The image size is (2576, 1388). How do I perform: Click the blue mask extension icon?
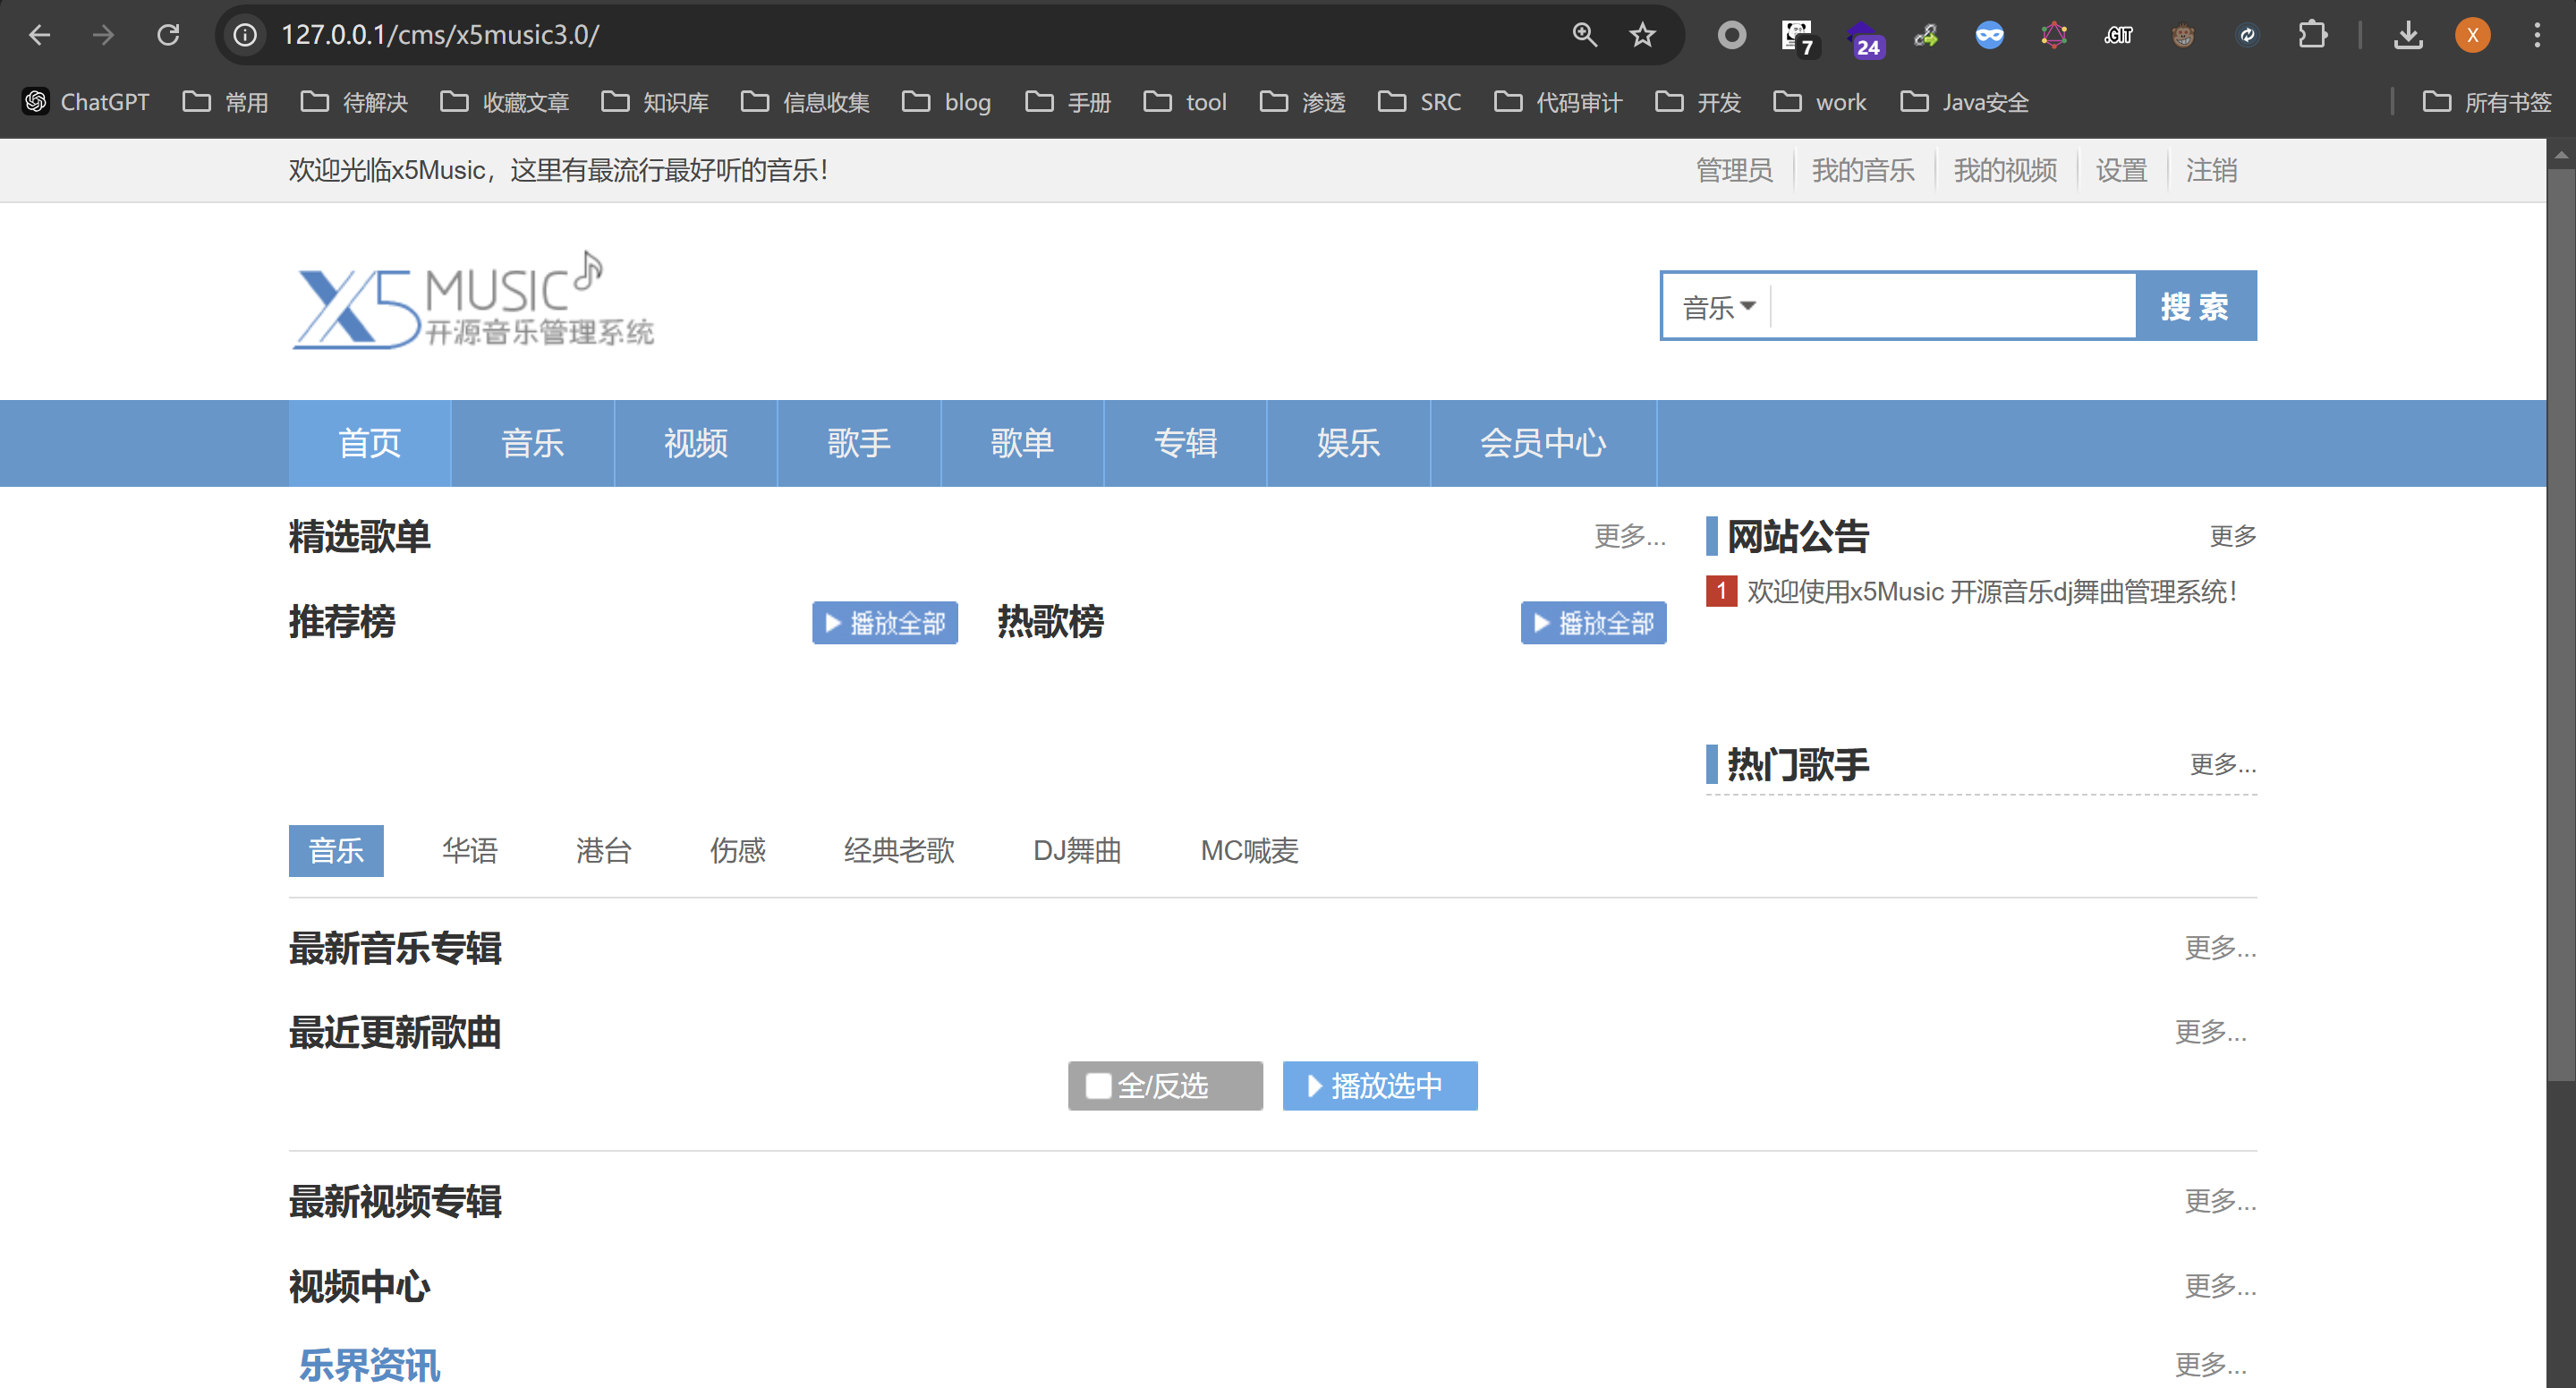click(1989, 36)
